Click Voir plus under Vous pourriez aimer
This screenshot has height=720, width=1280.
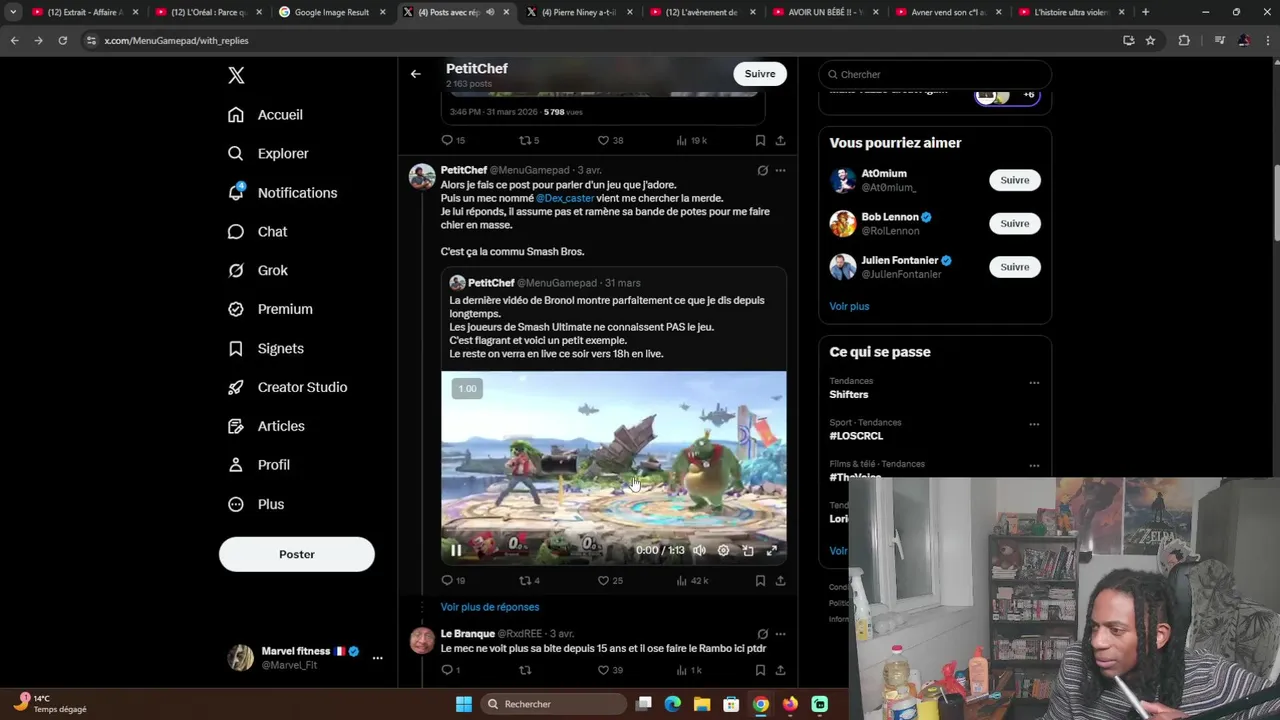[849, 306]
